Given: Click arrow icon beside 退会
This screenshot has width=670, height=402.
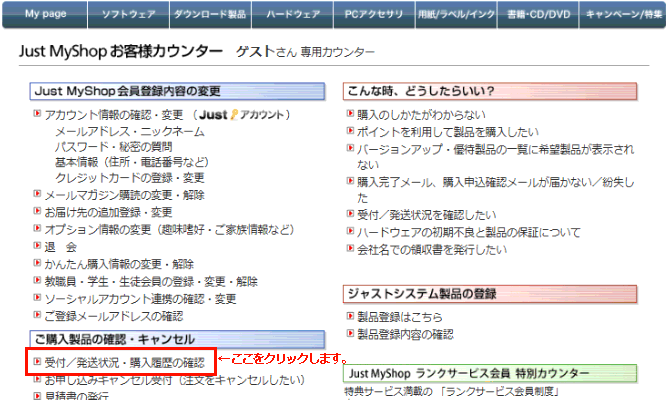Looking at the screenshot, I should (x=37, y=245).
